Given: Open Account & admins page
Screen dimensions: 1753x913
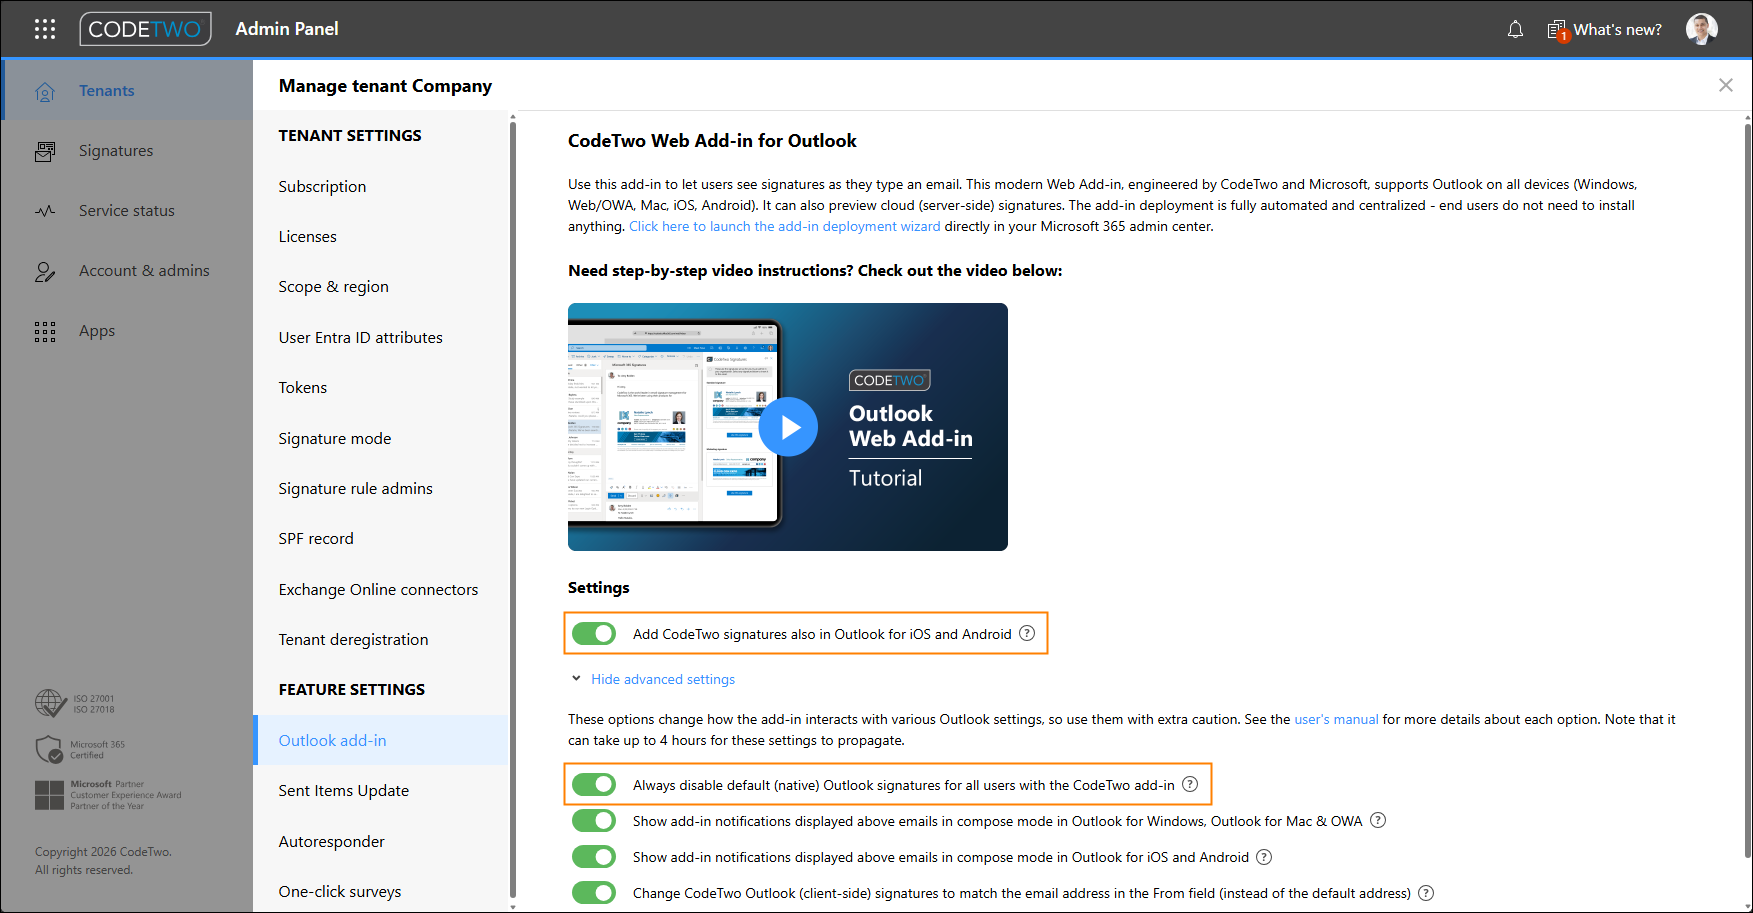Looking at the screenshot, I should point(128,270).
